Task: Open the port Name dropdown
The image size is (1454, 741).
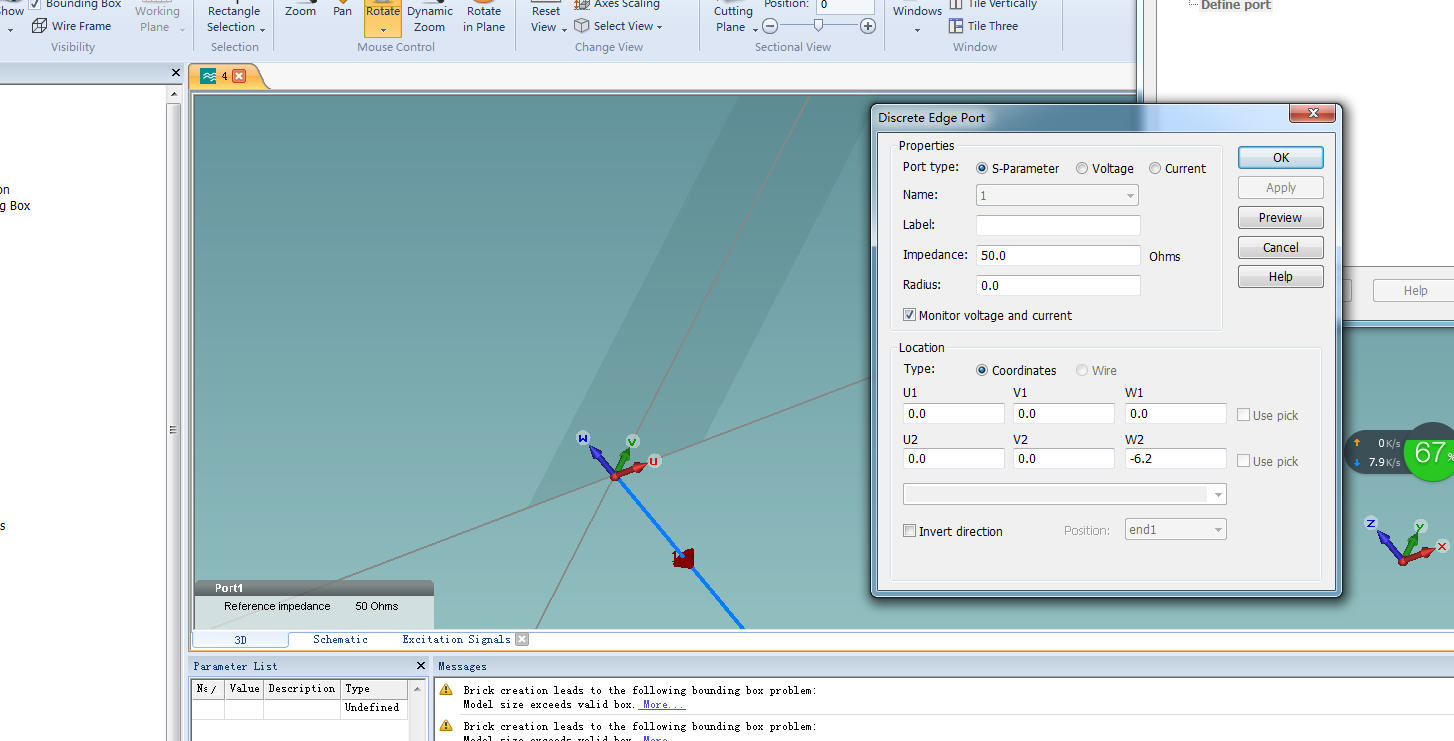Action: (x=1057, y=196)
